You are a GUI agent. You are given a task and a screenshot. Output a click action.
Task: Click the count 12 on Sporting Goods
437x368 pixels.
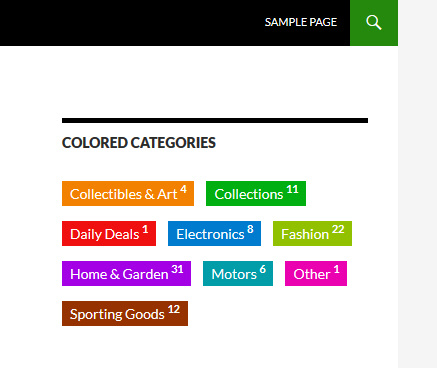tap(174, 309)
